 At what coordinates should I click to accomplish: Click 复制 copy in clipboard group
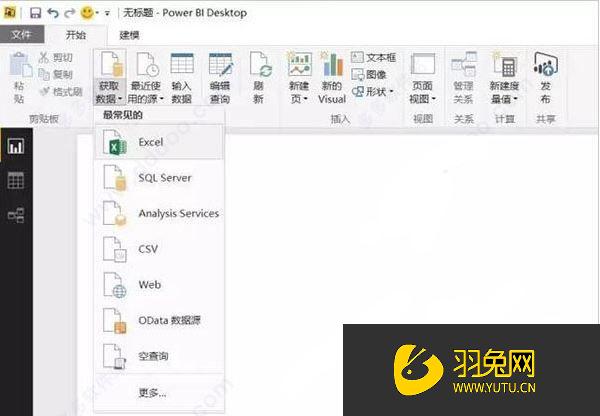pos(55,74)
